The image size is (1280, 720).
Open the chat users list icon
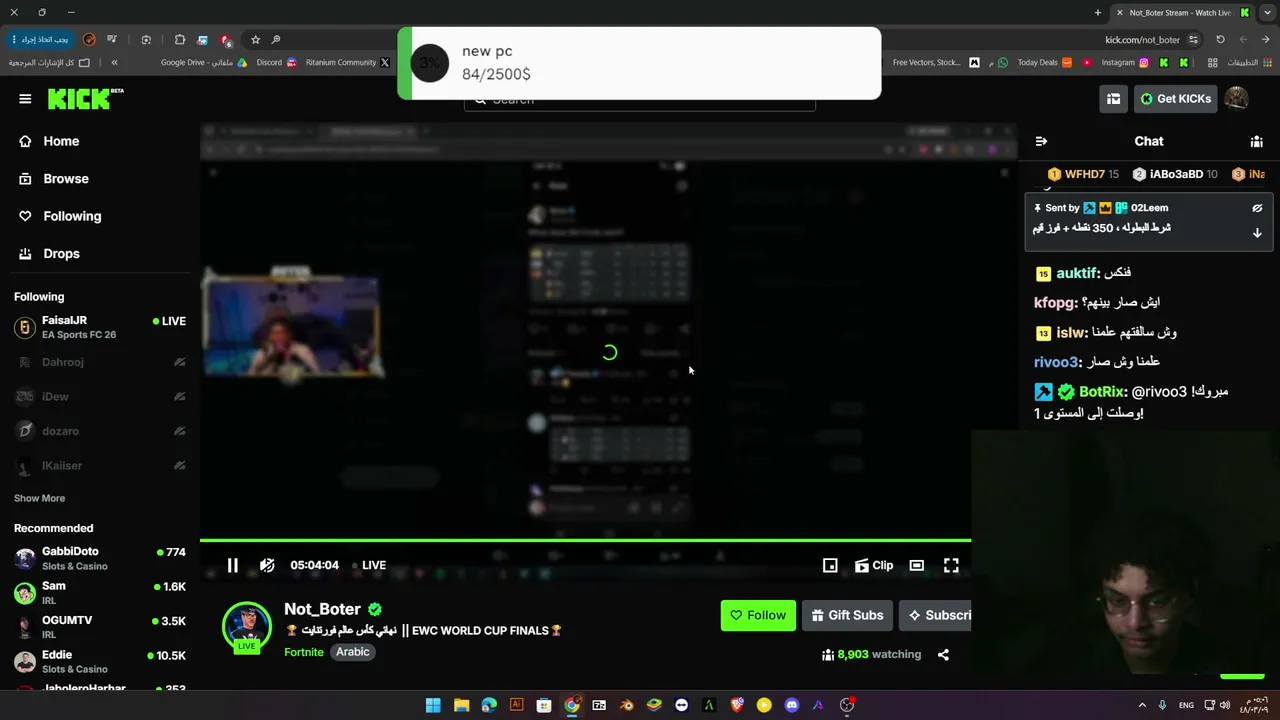pos(1256,141)
